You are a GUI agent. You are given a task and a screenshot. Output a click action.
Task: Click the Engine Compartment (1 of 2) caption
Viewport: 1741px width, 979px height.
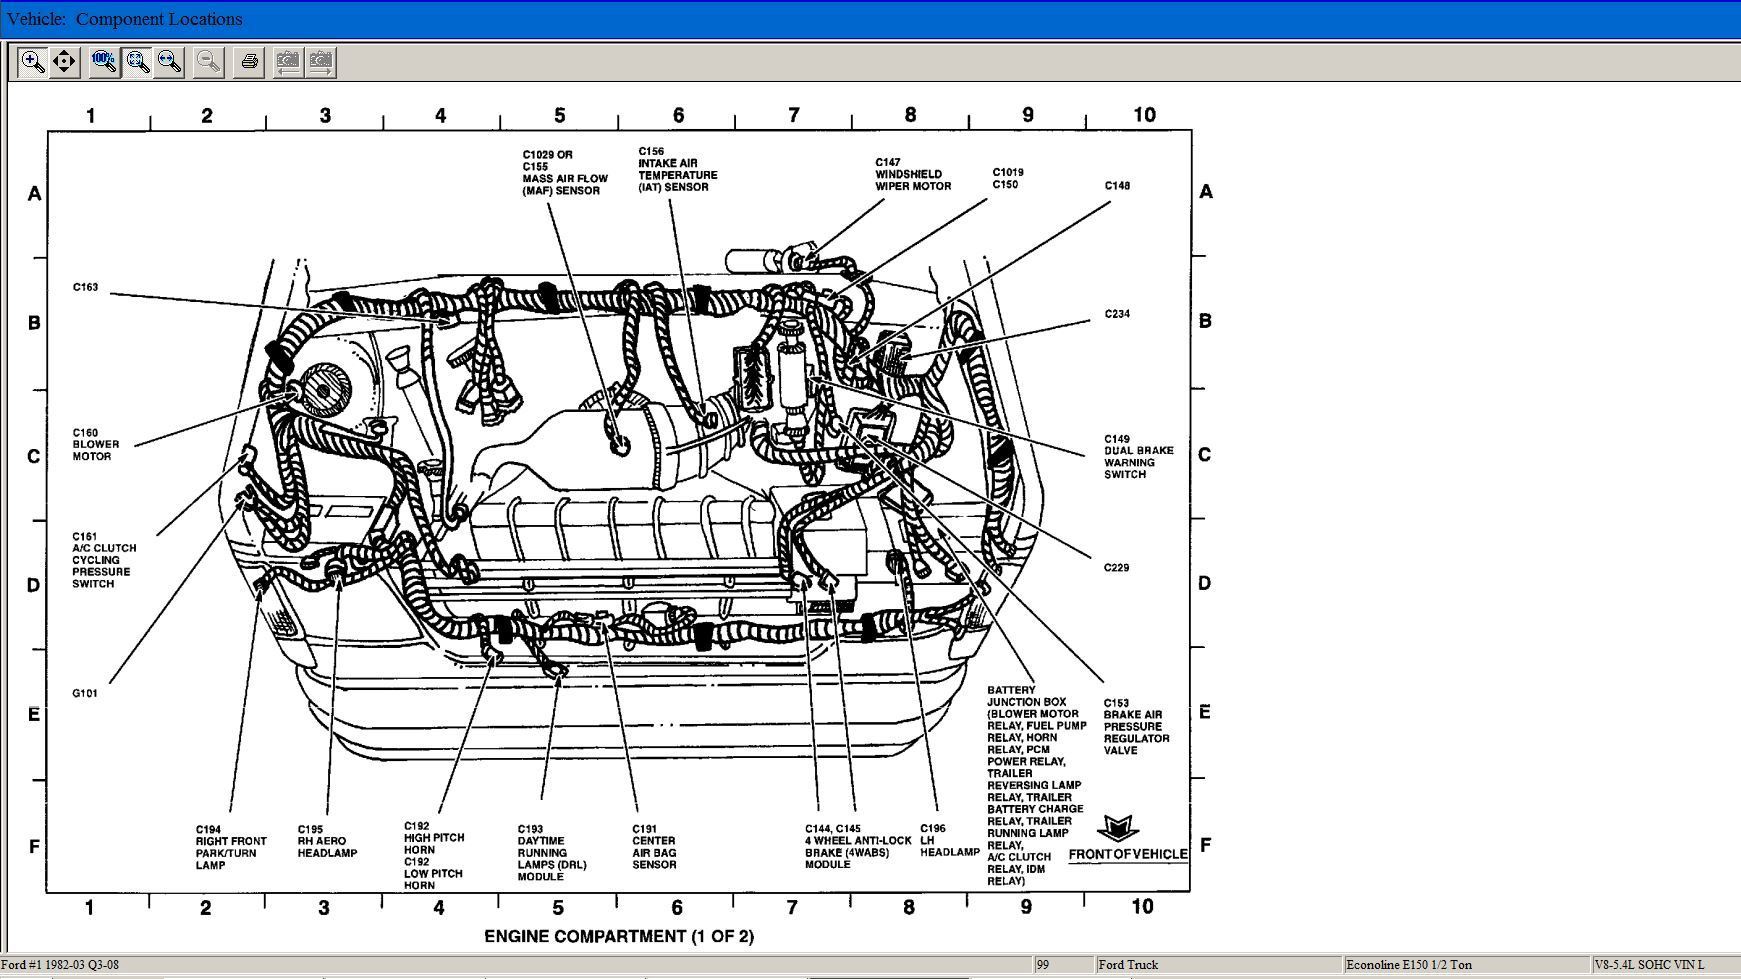point(619,936)
